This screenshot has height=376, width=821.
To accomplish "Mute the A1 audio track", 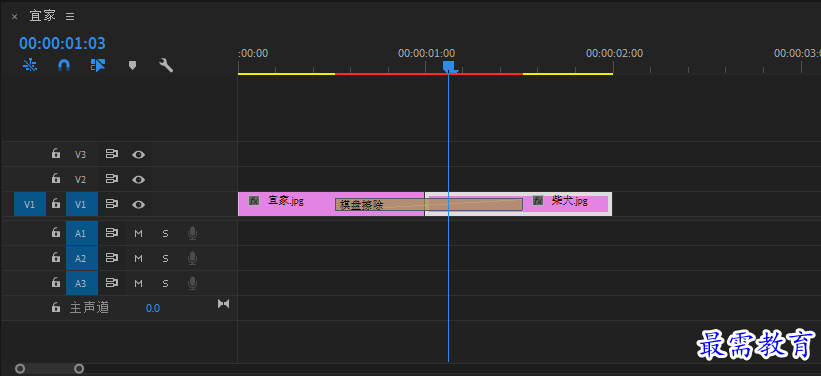I will tap(138, 234).
